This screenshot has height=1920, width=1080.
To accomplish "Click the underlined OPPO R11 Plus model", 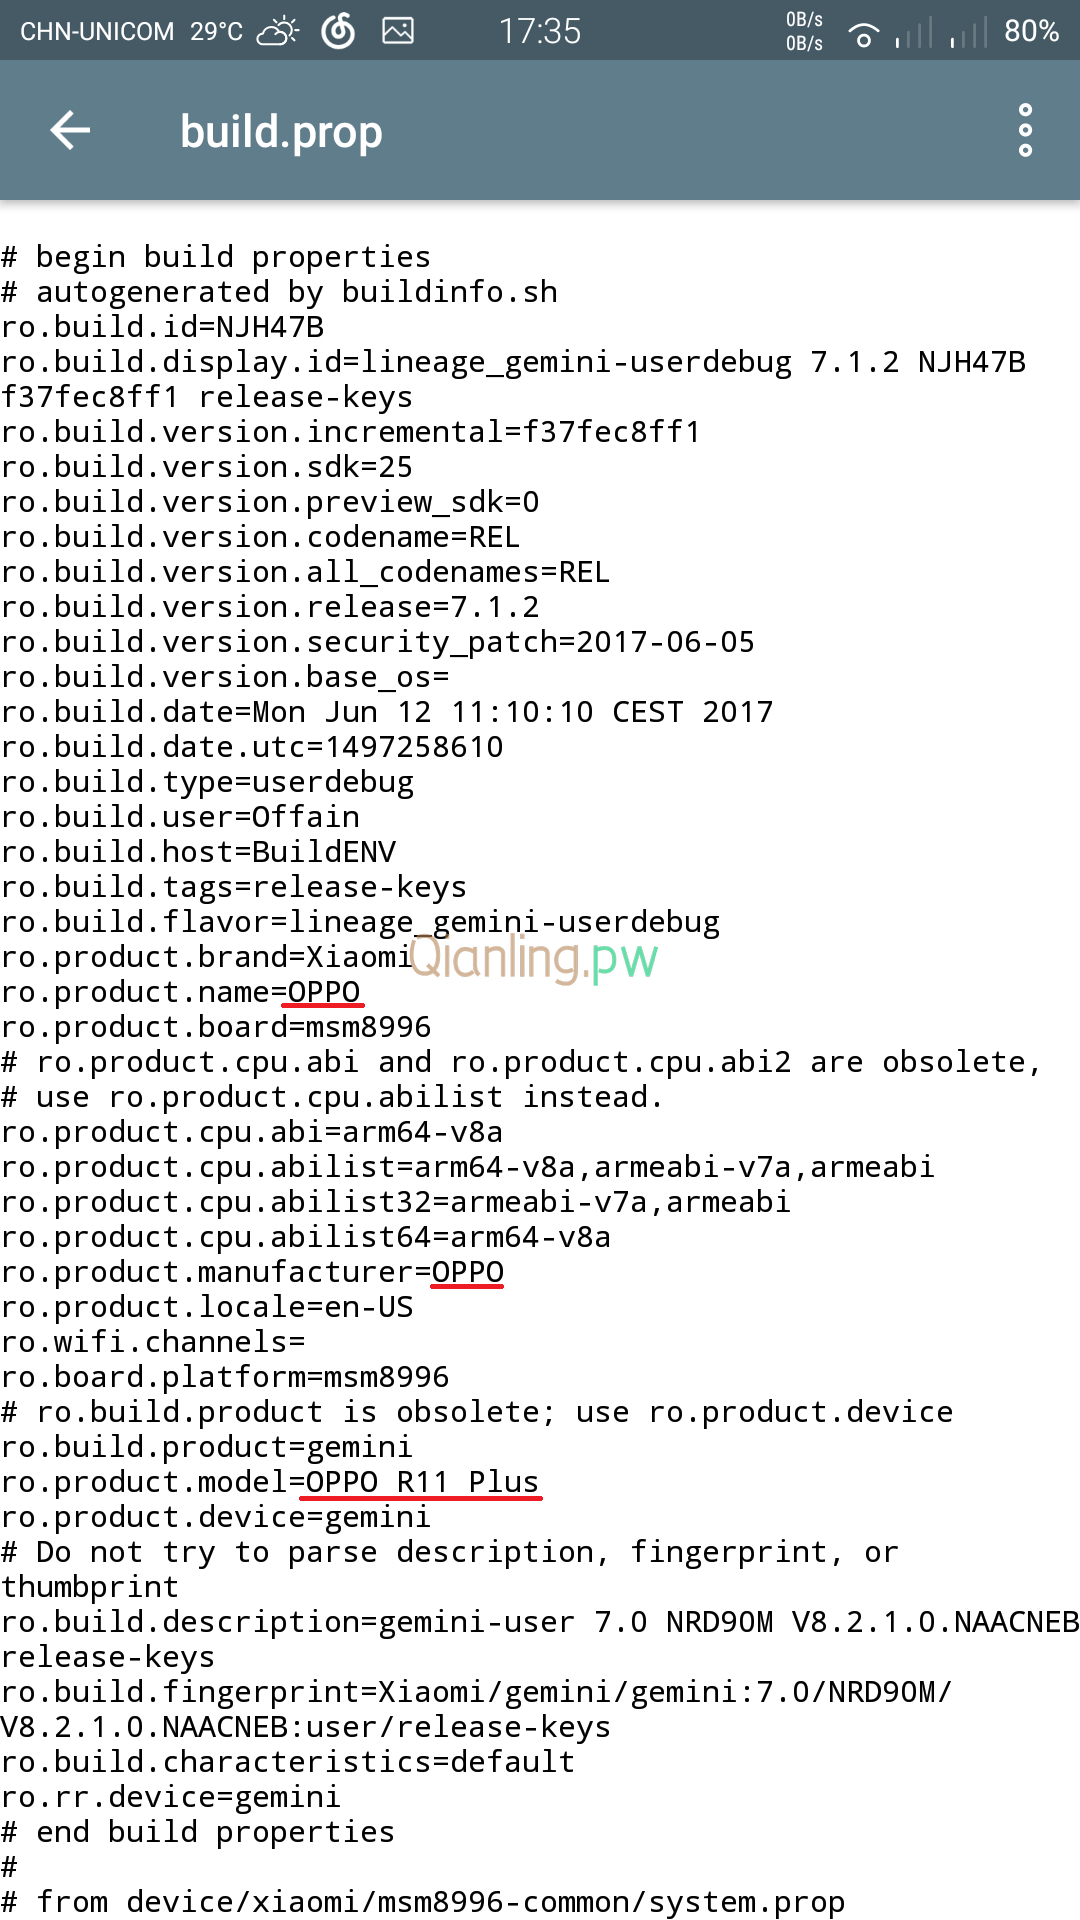I will pyautogui.click(x=422, y=1482).
